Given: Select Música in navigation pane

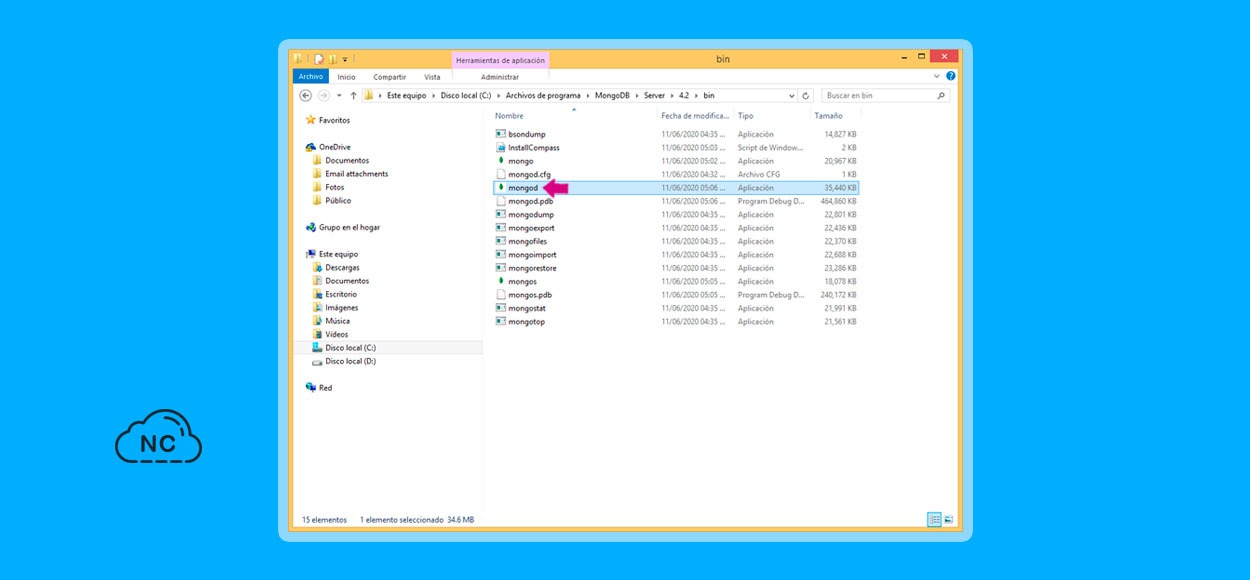Looking at the screenshot, I should coord(337,321).
